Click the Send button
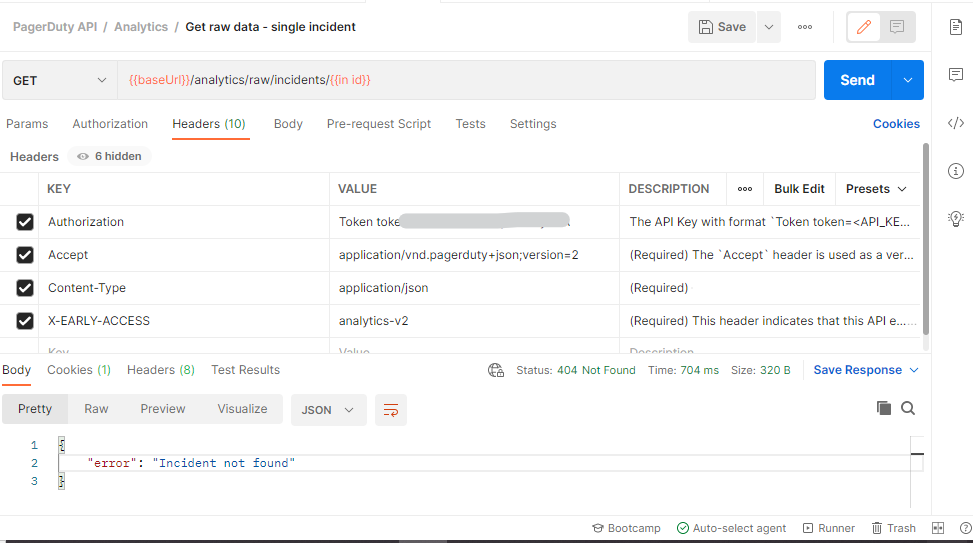Image resolution: width=973 pixels, height=543 pixels. (x=857, y=80)
